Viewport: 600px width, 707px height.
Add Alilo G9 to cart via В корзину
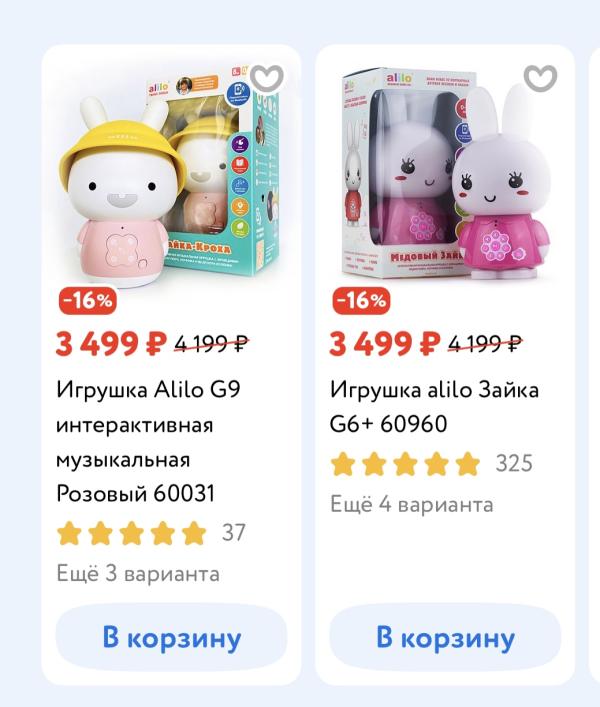pos(171,637)
